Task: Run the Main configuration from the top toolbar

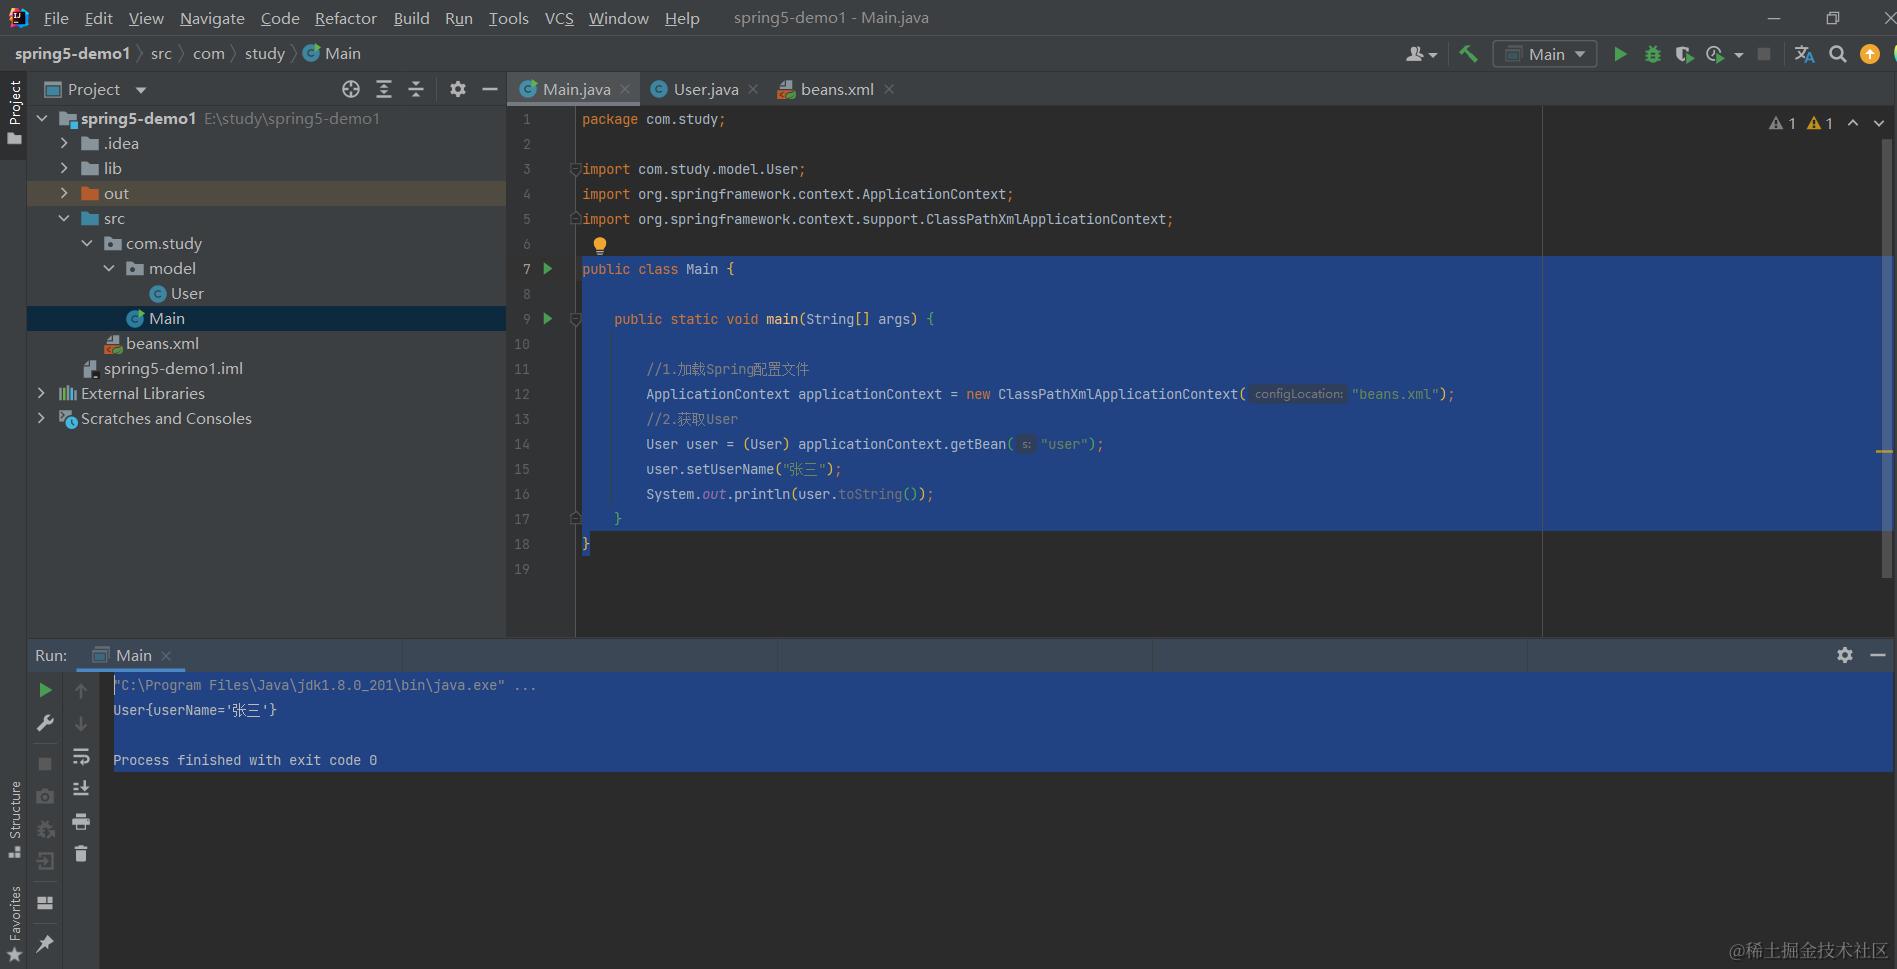Action: (1620, 54)
